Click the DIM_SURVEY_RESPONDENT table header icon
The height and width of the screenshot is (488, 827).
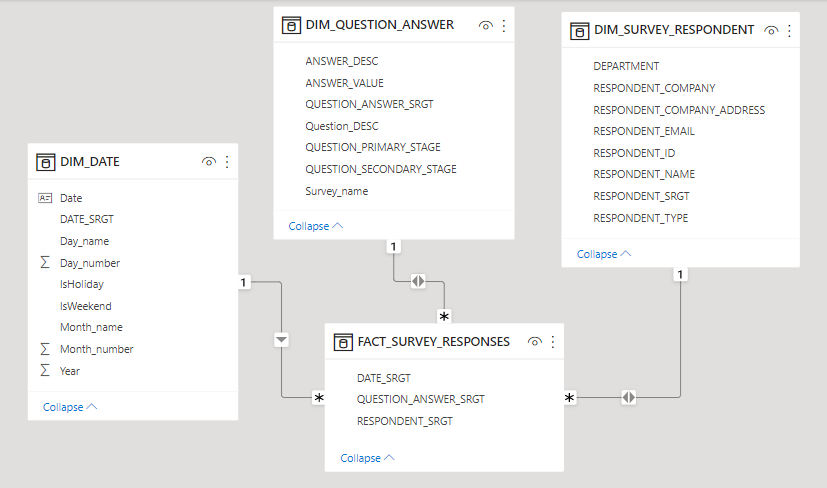point(580,30)
